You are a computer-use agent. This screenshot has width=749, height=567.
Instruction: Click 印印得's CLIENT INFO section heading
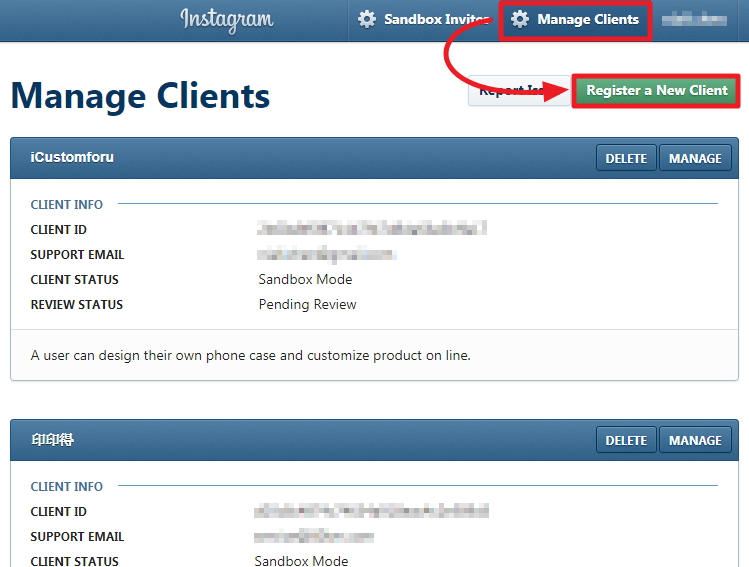66,486
